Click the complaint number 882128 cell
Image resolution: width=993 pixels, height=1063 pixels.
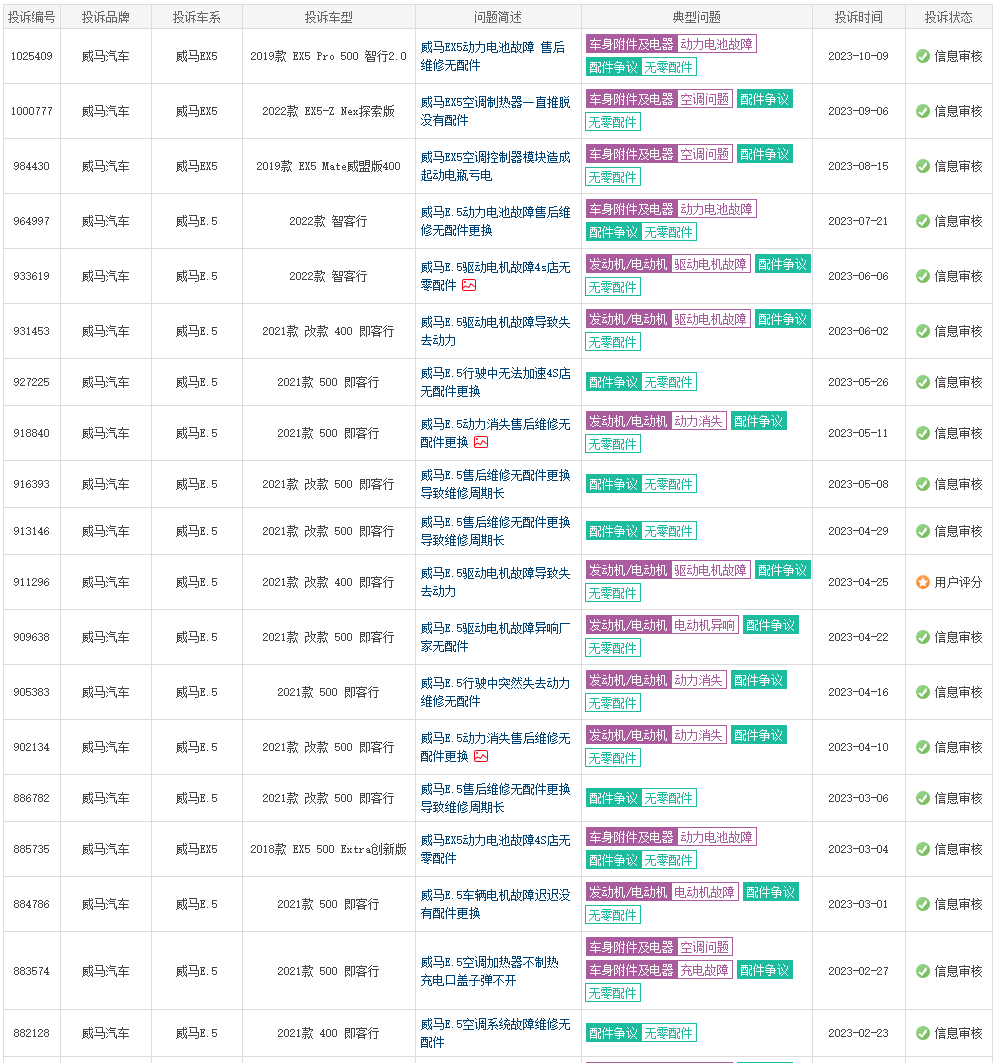[x=31, y=1033]
